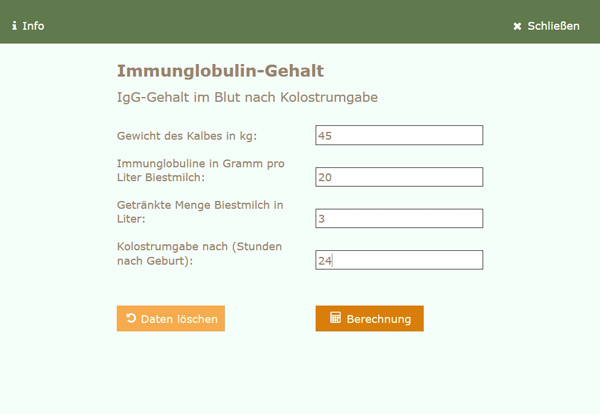Focus the immunoglobulin grams per liter field
The height and width of the screenshot is (414, 600).
click(x=399, y=177)
